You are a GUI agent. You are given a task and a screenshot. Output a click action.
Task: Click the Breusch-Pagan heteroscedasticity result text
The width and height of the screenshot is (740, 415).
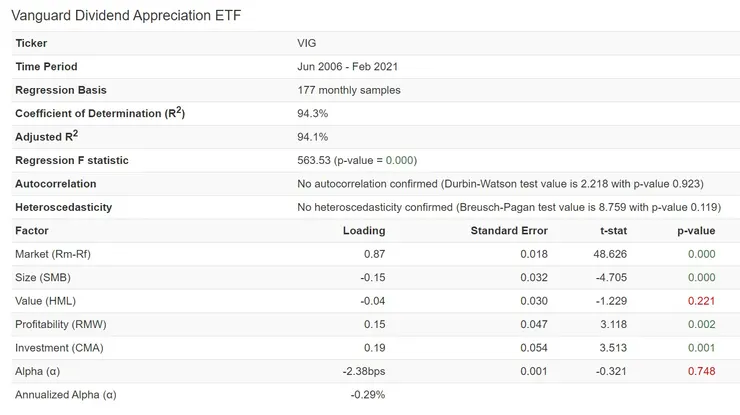(x=509, y=207)
